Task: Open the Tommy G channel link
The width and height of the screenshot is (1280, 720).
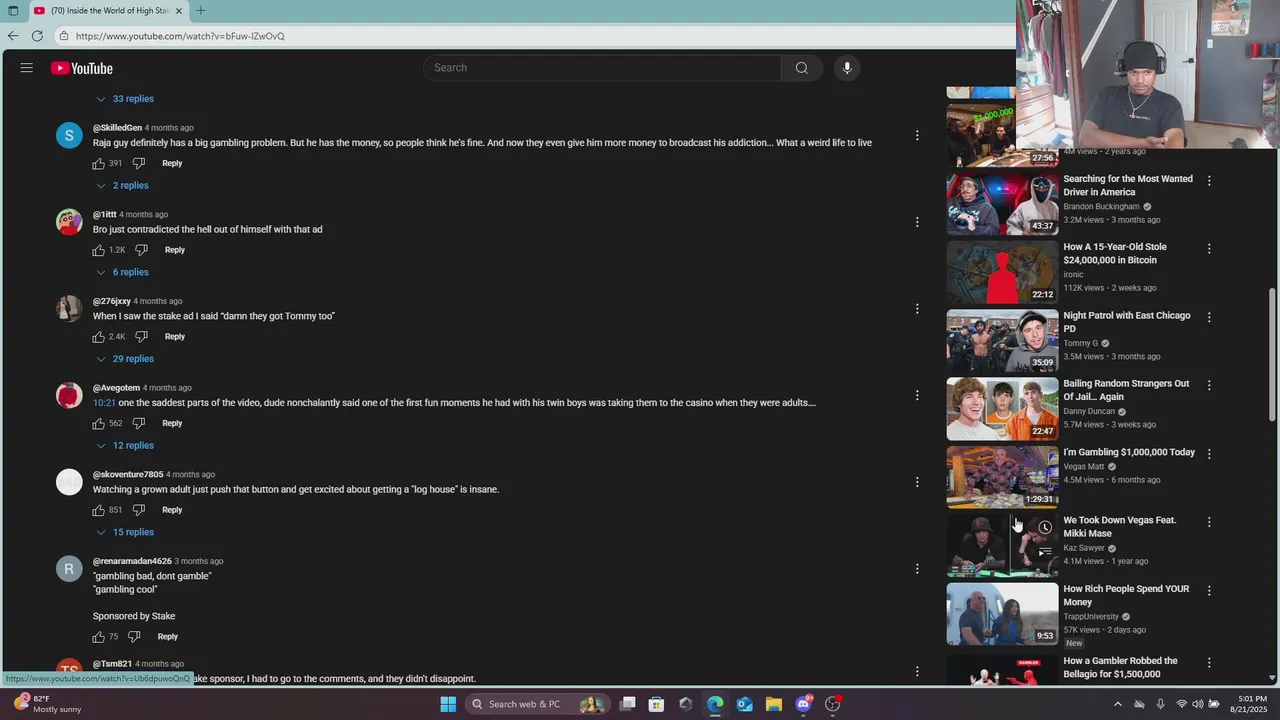Action: (1081, 344)
